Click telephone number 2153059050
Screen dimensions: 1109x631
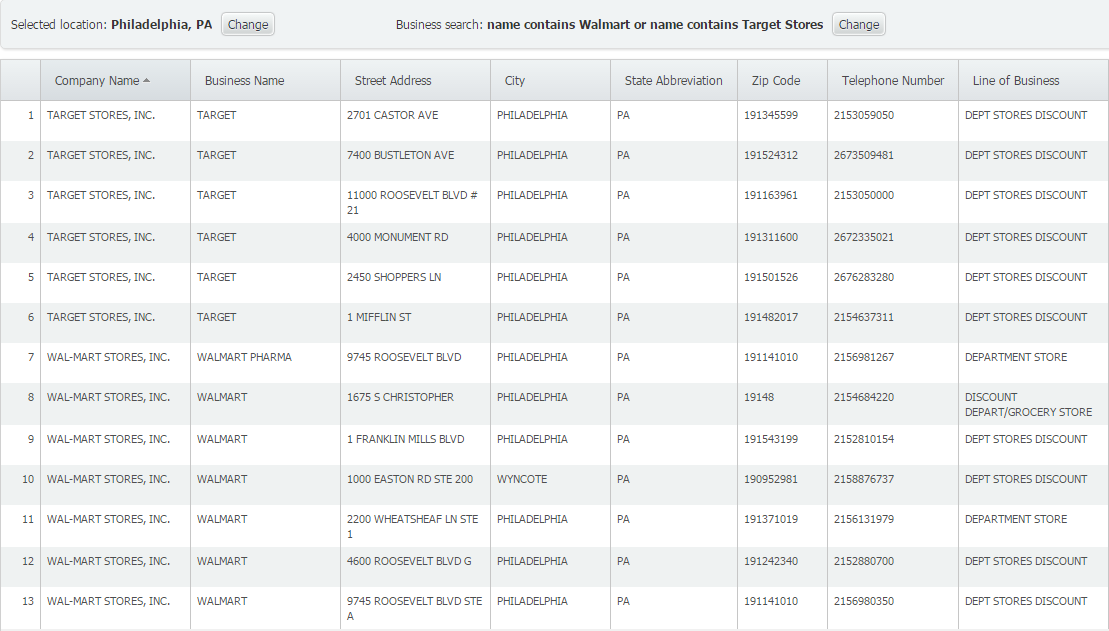863,116
